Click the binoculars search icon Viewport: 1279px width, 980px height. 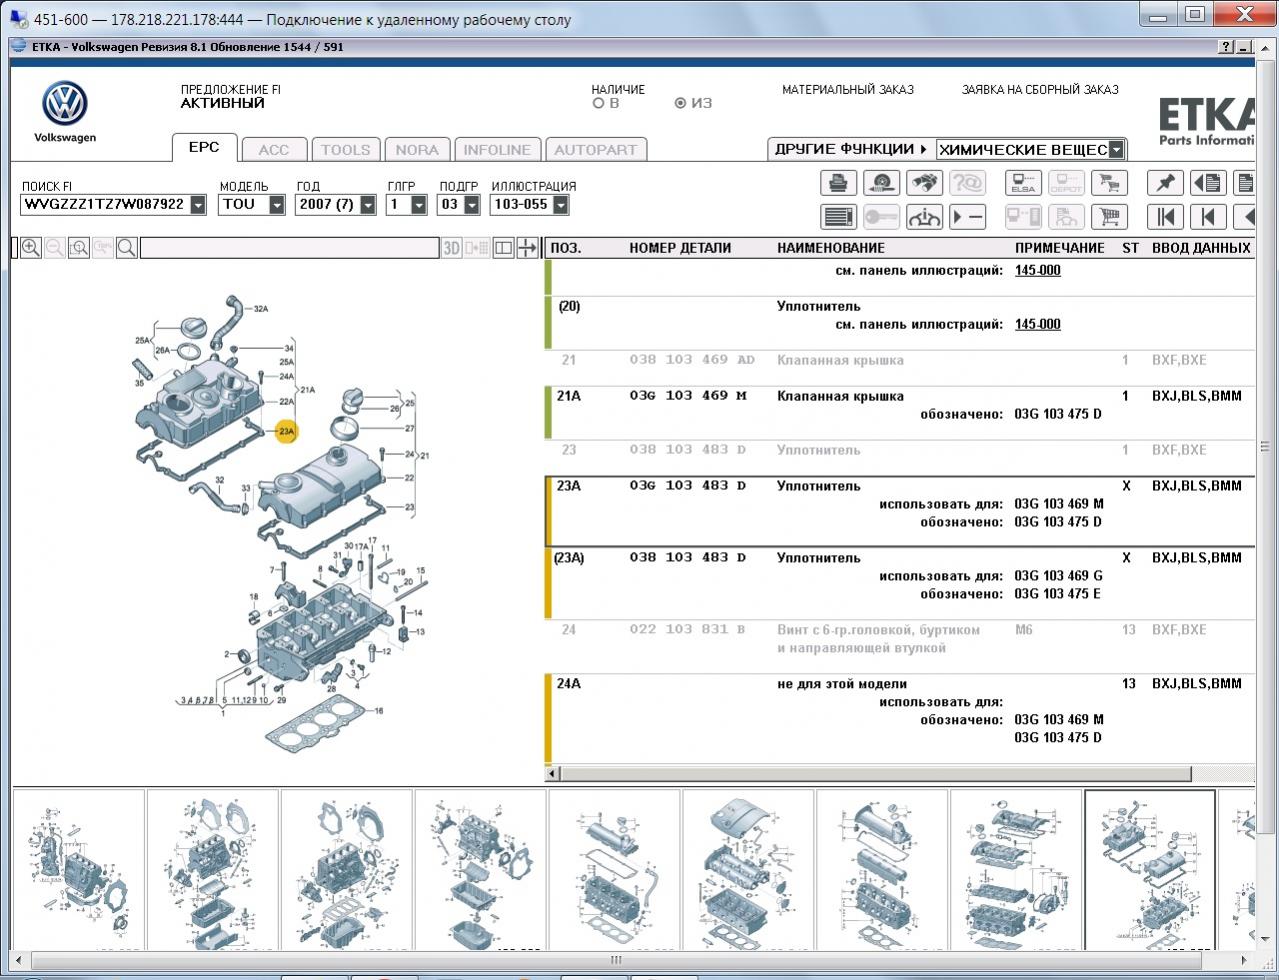923,183
